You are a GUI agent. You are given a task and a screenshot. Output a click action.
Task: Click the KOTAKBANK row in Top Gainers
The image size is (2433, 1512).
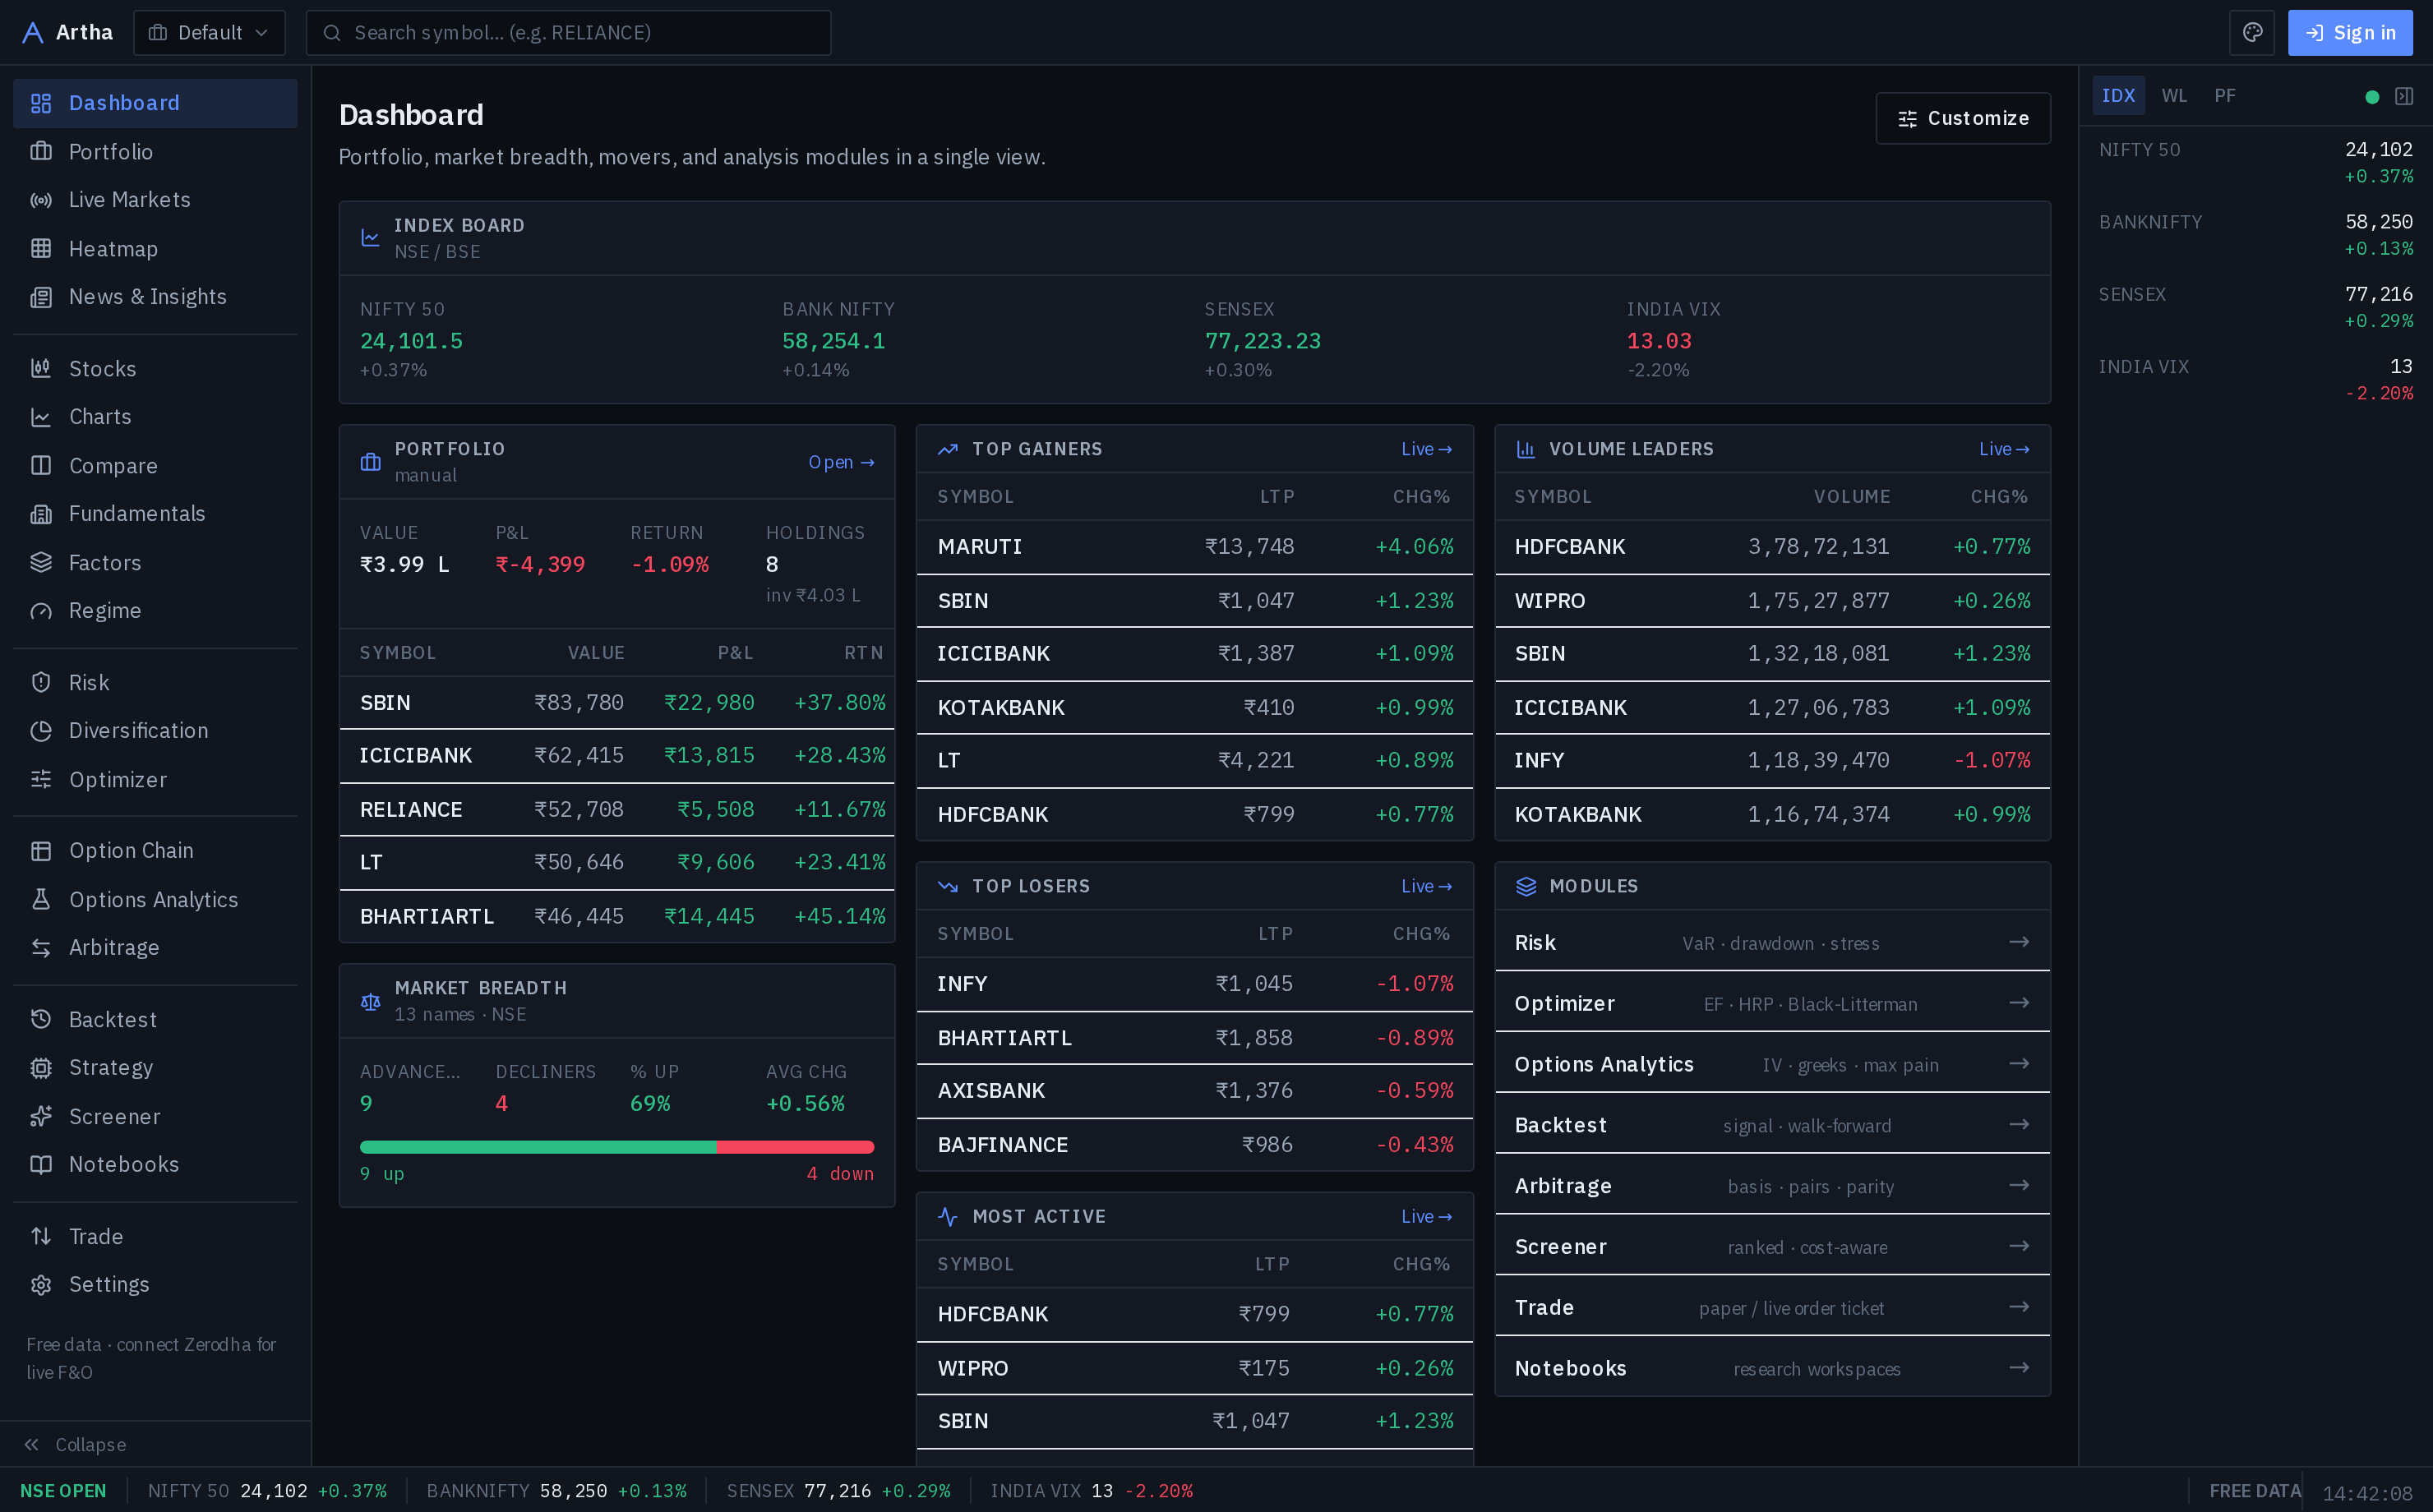click(x=1195, y=708)
